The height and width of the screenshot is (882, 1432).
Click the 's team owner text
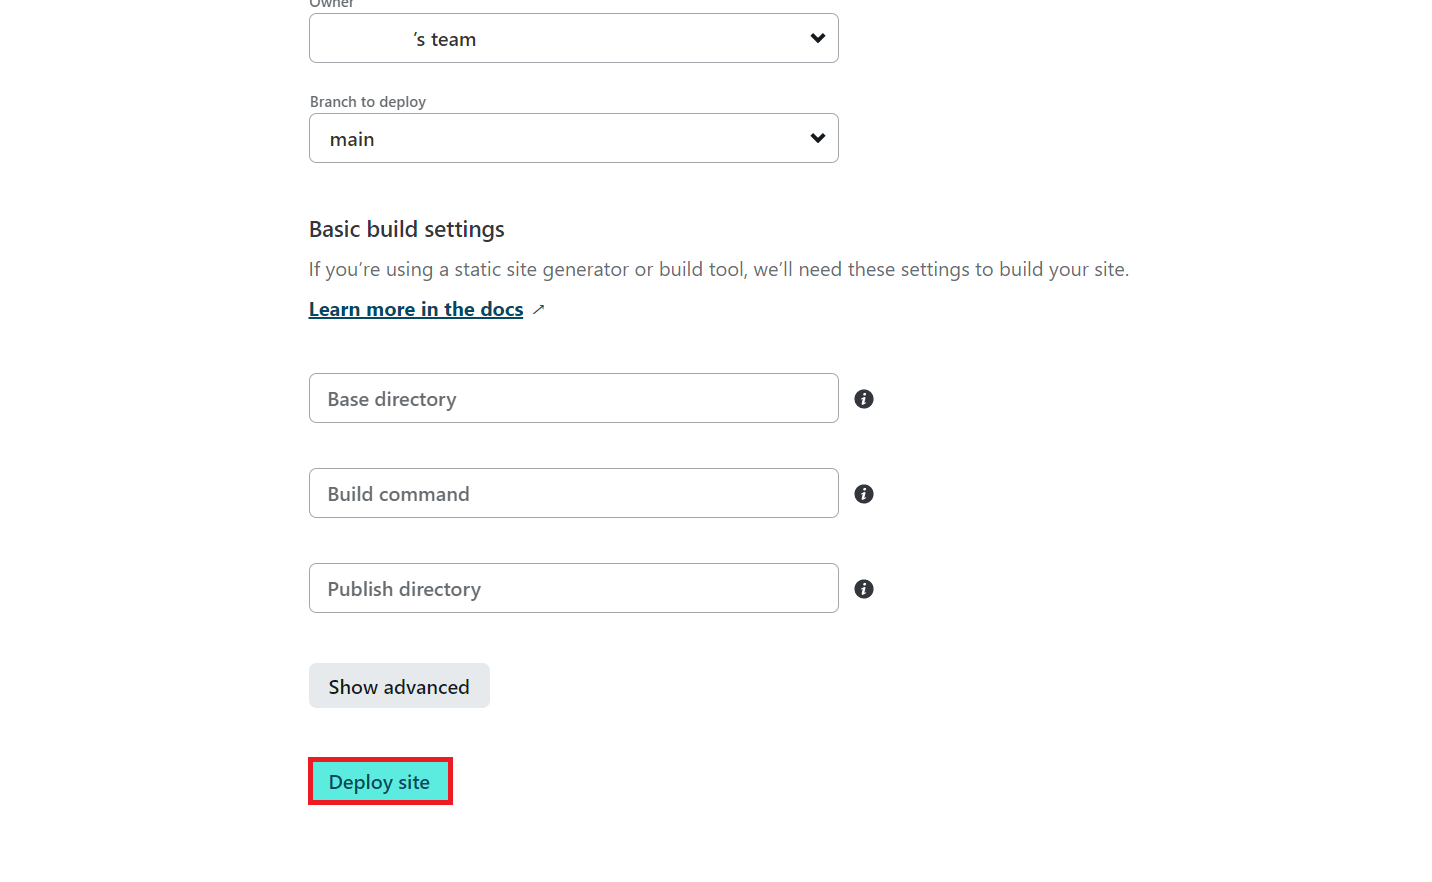click(x=445, y=39)
